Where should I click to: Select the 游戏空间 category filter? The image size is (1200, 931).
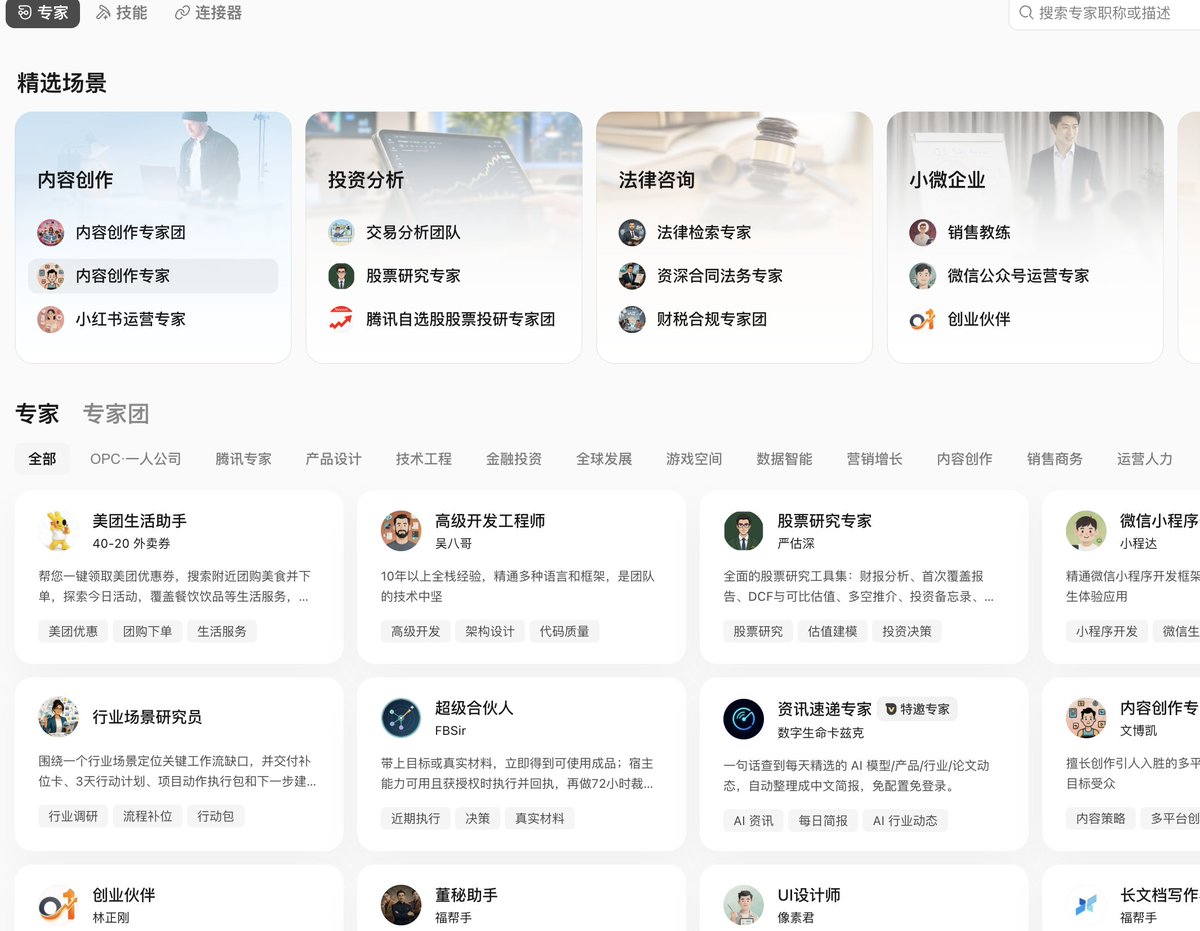tap(694, 459)
